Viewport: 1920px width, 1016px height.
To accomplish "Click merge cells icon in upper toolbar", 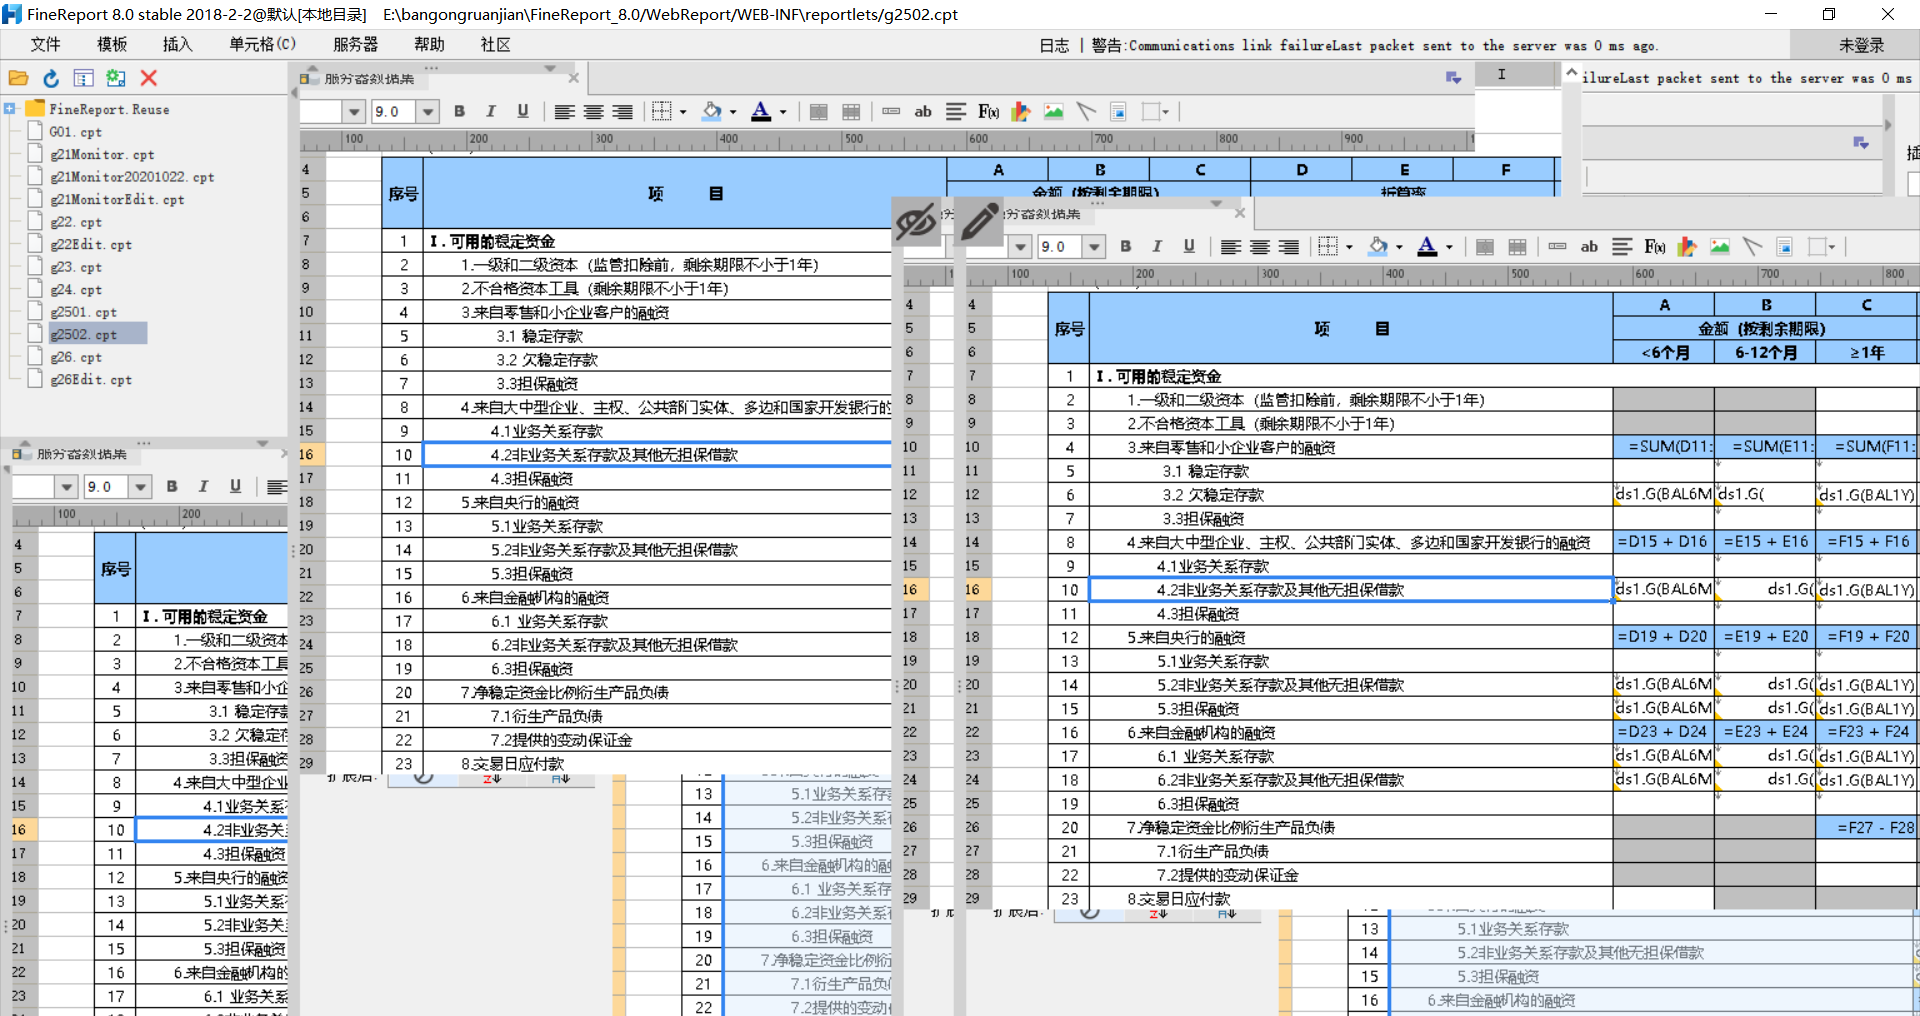I will coord(819,112).
